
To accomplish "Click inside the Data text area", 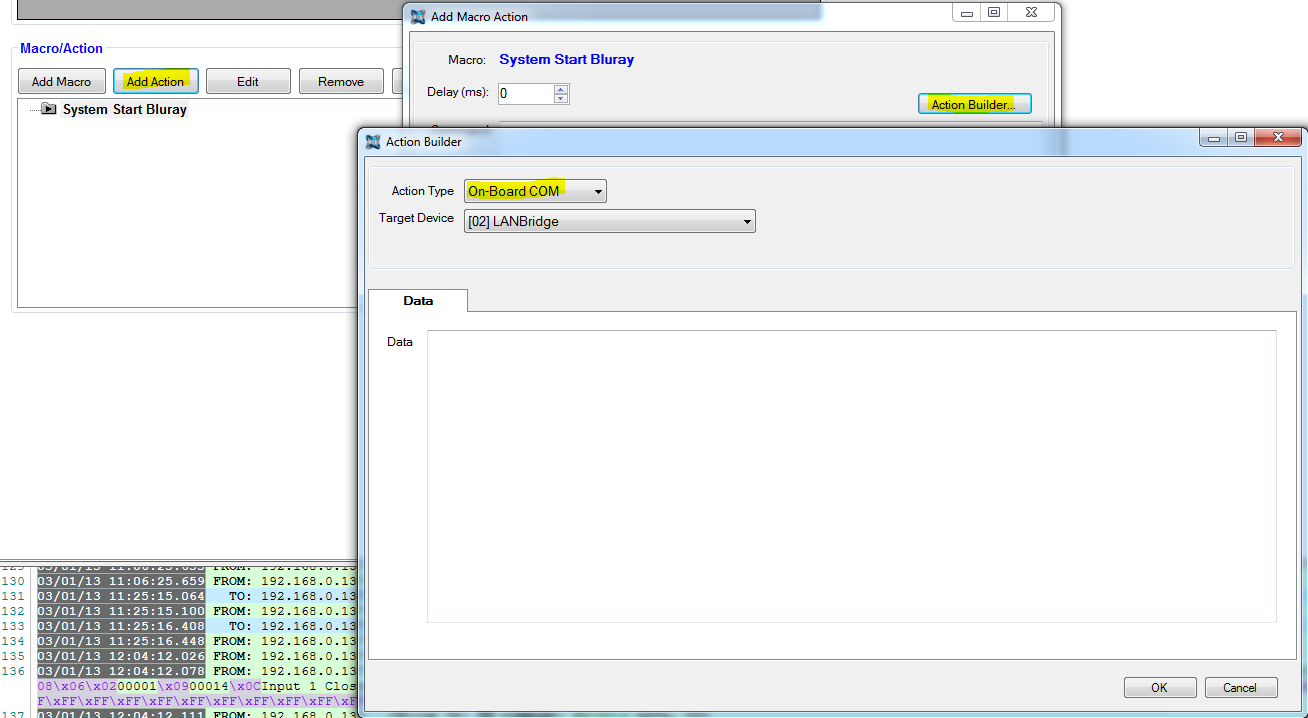I will click(850, 475).
